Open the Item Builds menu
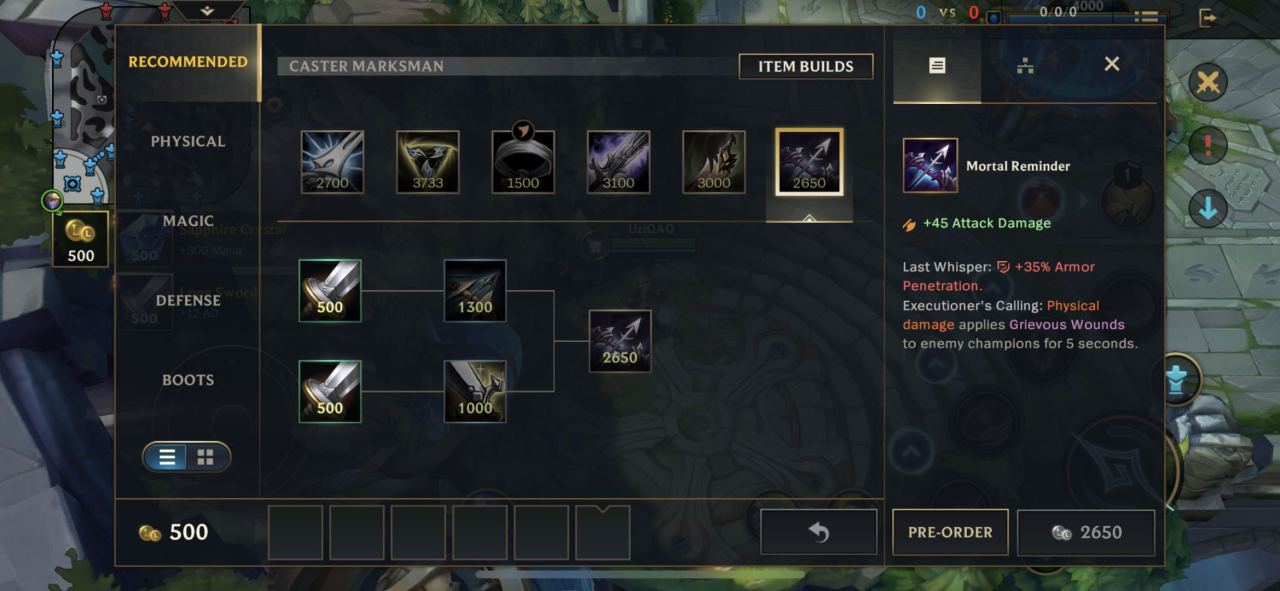 (x=806, y=66)
